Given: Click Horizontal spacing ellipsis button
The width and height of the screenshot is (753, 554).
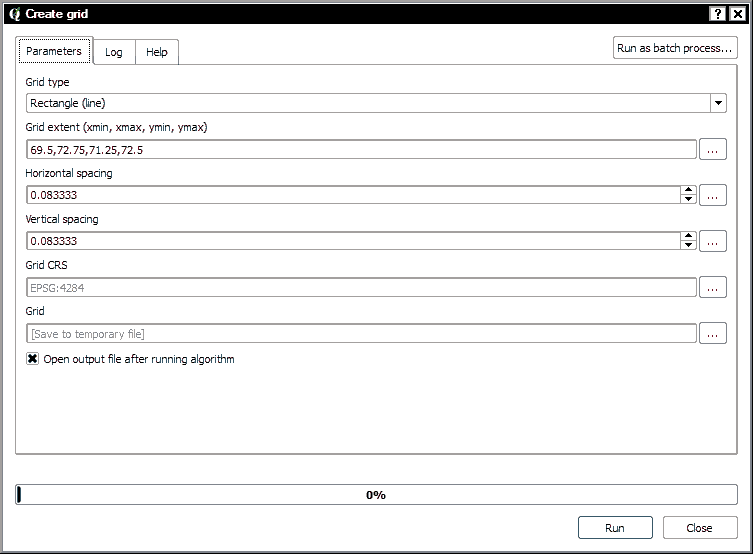Looking at the screenshot, I should coord(712,195).
